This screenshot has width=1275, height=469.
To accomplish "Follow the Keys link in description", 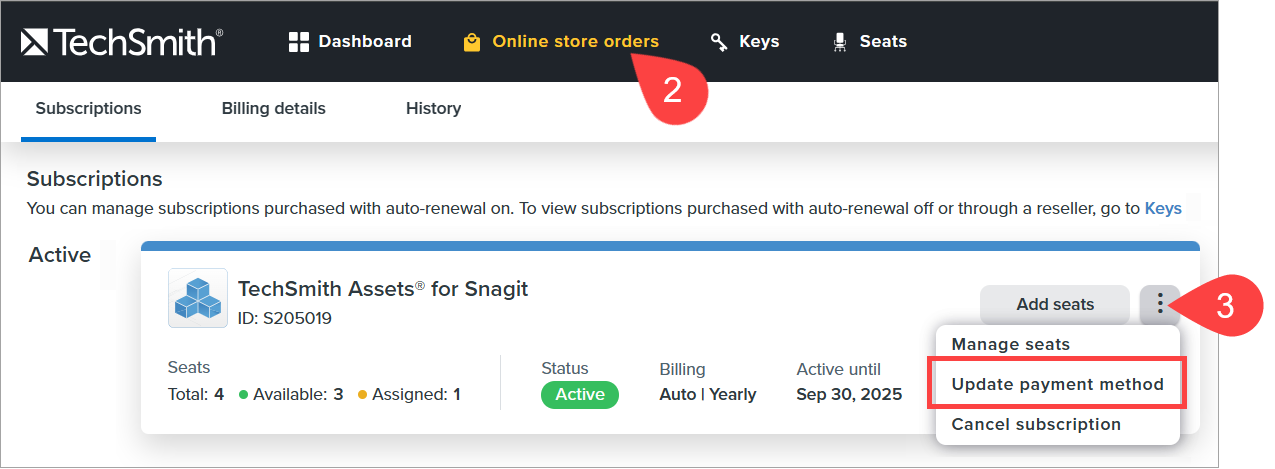I will click(x=1162, y=209).
